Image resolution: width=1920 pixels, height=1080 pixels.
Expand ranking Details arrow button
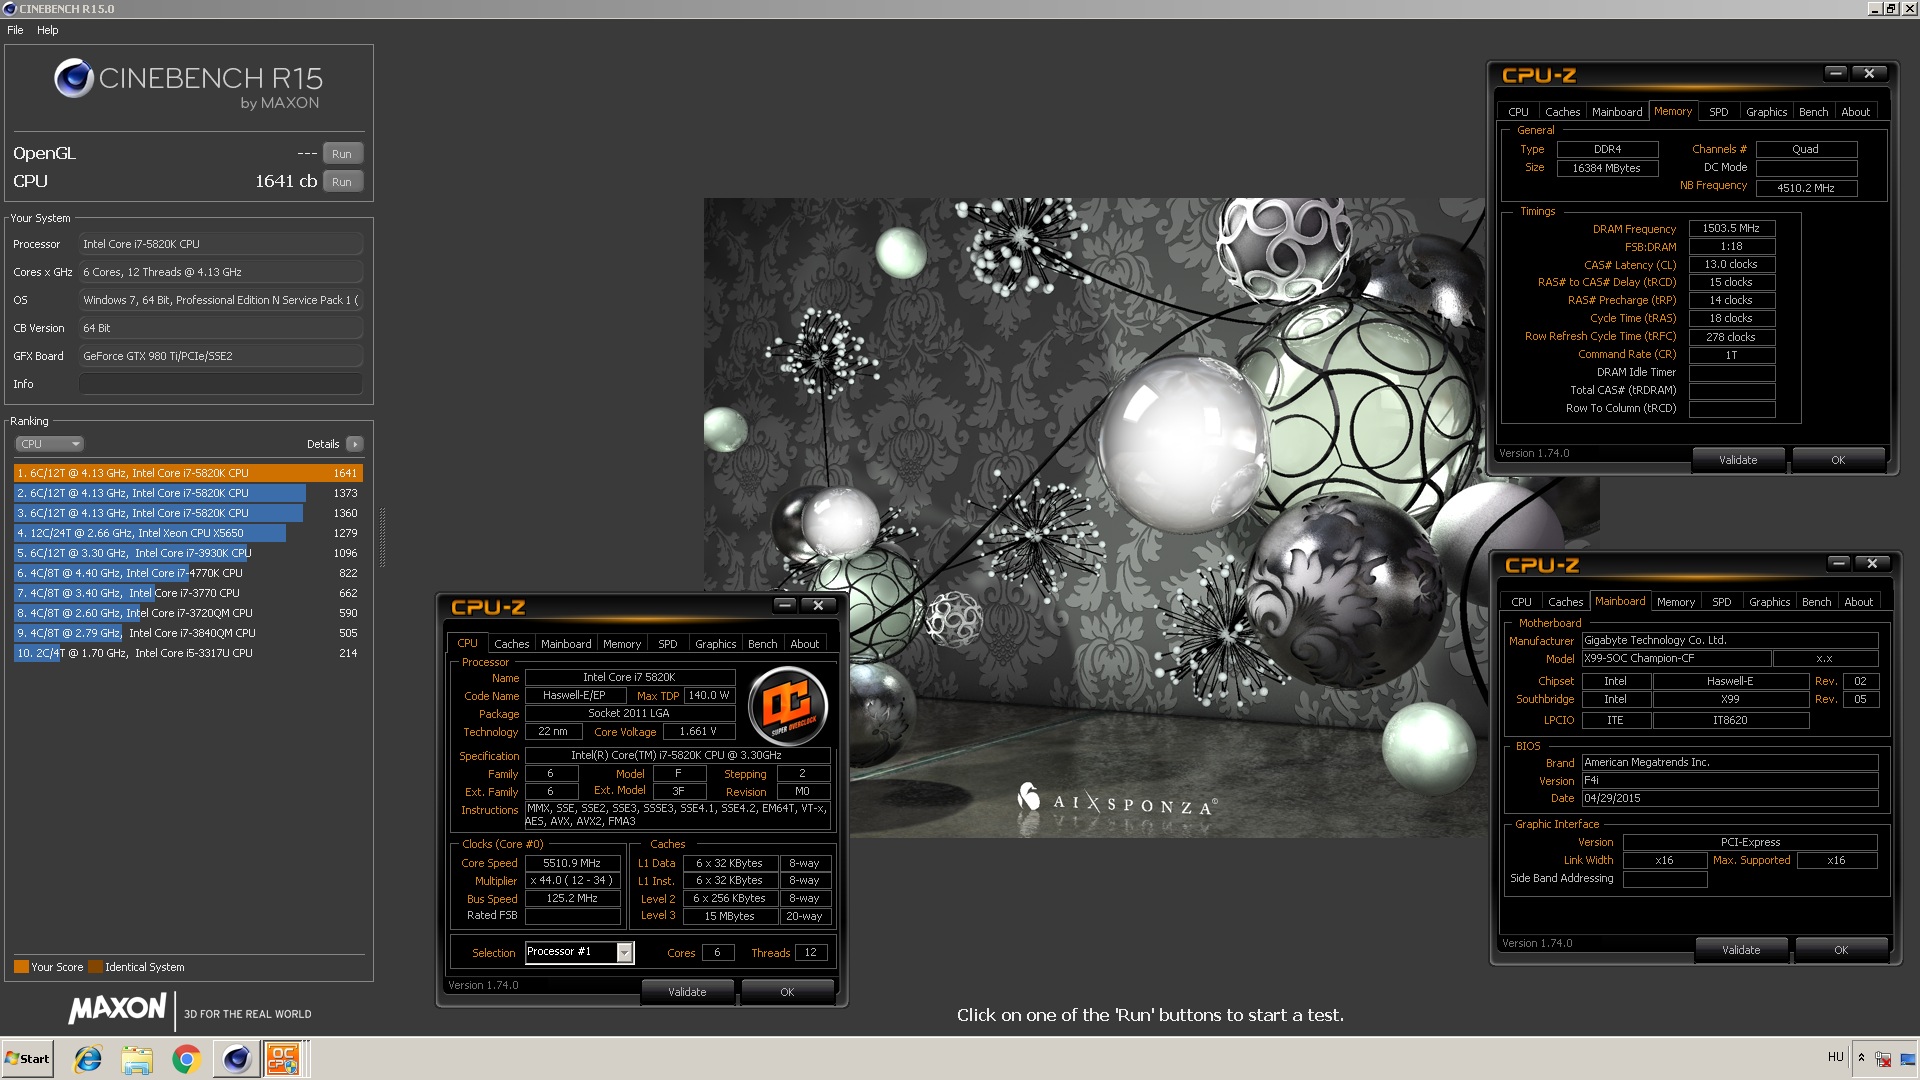(x=355, y=444)
